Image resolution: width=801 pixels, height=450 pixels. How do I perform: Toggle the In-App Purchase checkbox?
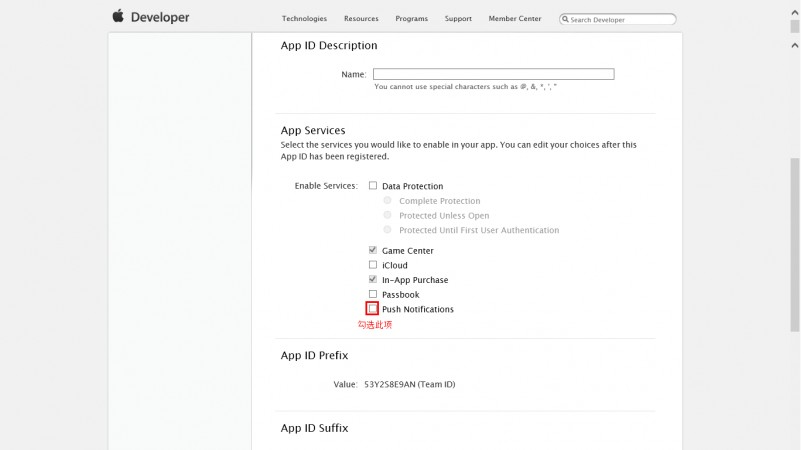(x=373, y=279)
